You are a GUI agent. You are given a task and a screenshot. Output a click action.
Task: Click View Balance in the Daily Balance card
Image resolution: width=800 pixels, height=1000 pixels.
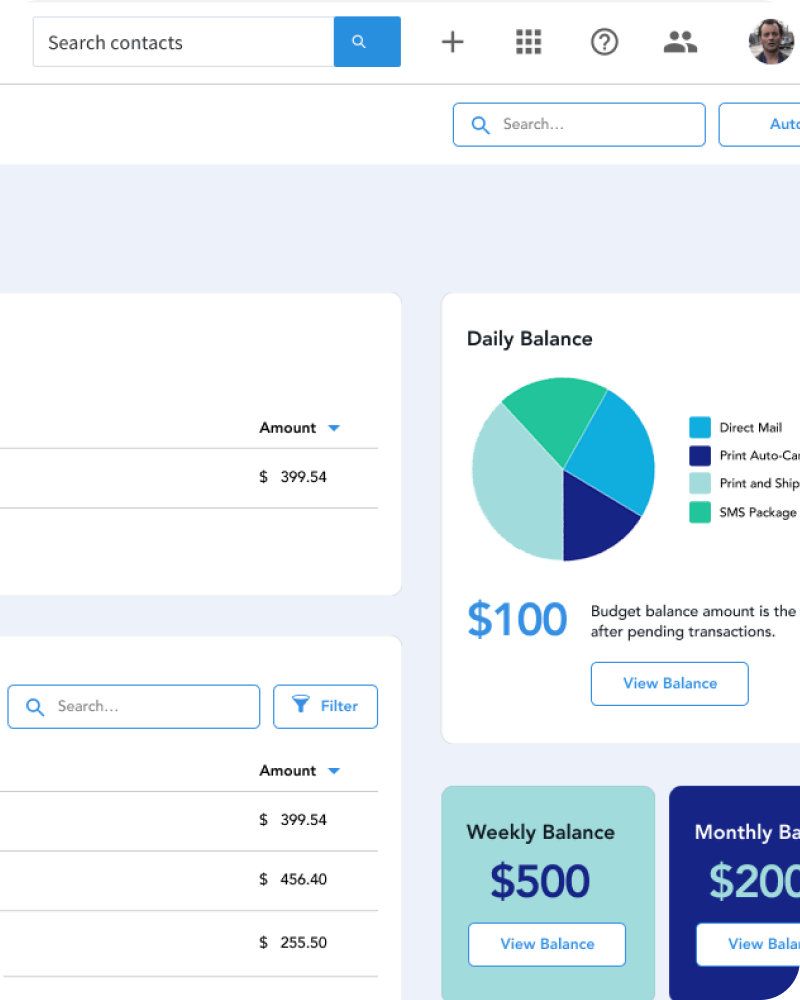pyautogui.click(x=669, y=683)
